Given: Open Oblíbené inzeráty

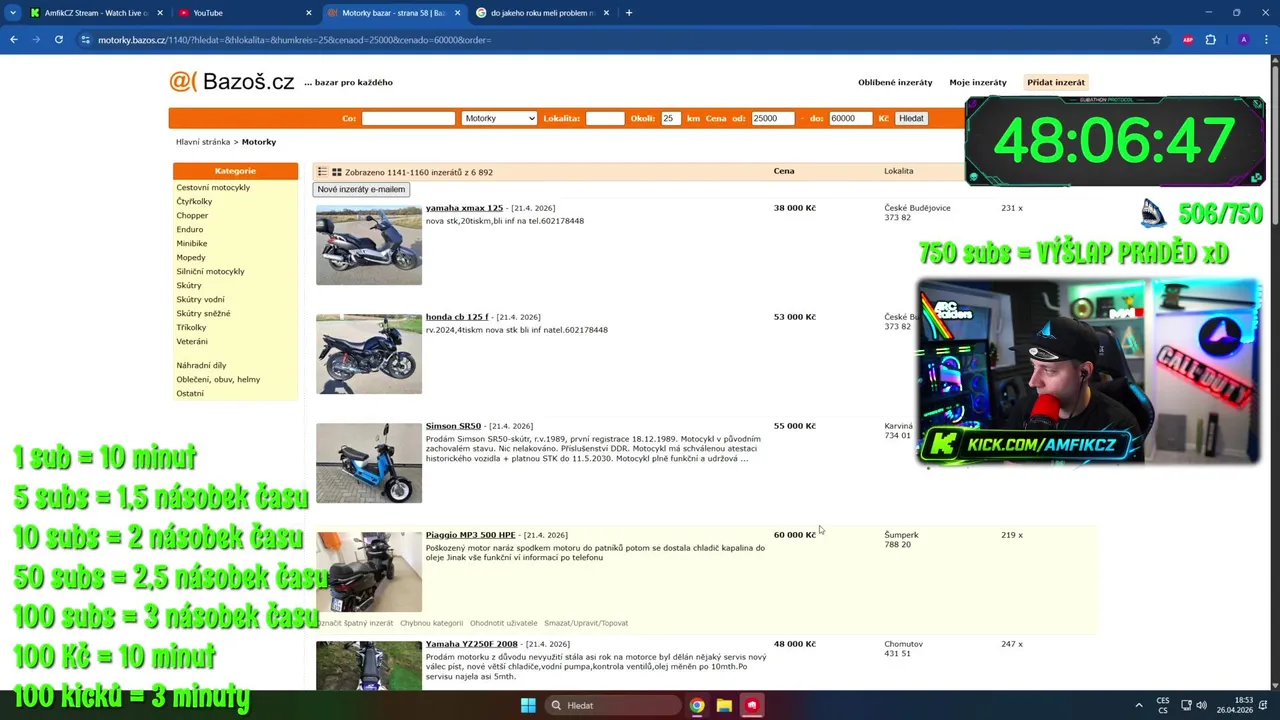Looking at the screenshot, I should (x=895, y=82).
